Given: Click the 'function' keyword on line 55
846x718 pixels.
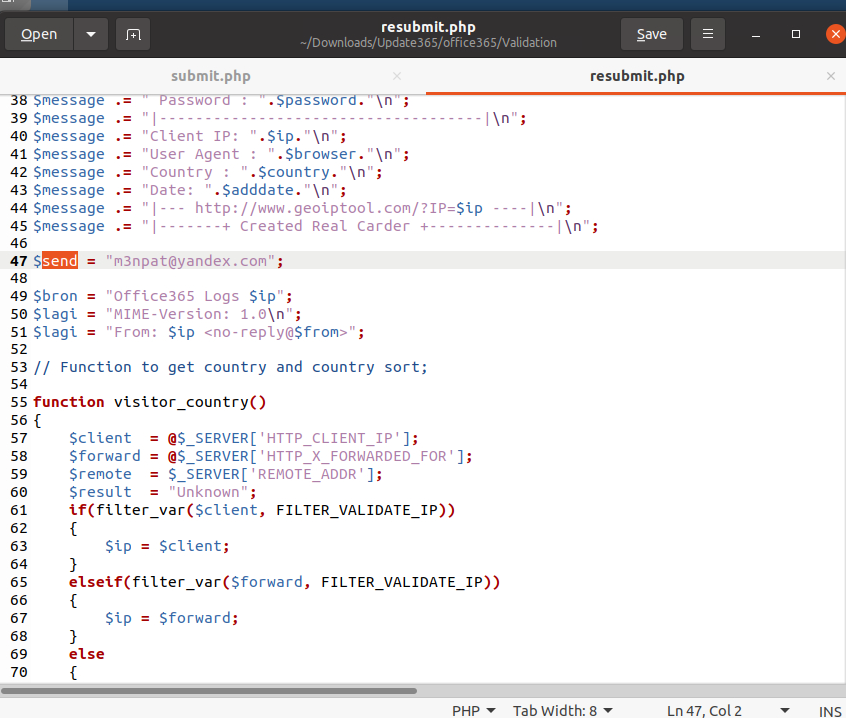Looking at the screenshot, I should [69, 402].
